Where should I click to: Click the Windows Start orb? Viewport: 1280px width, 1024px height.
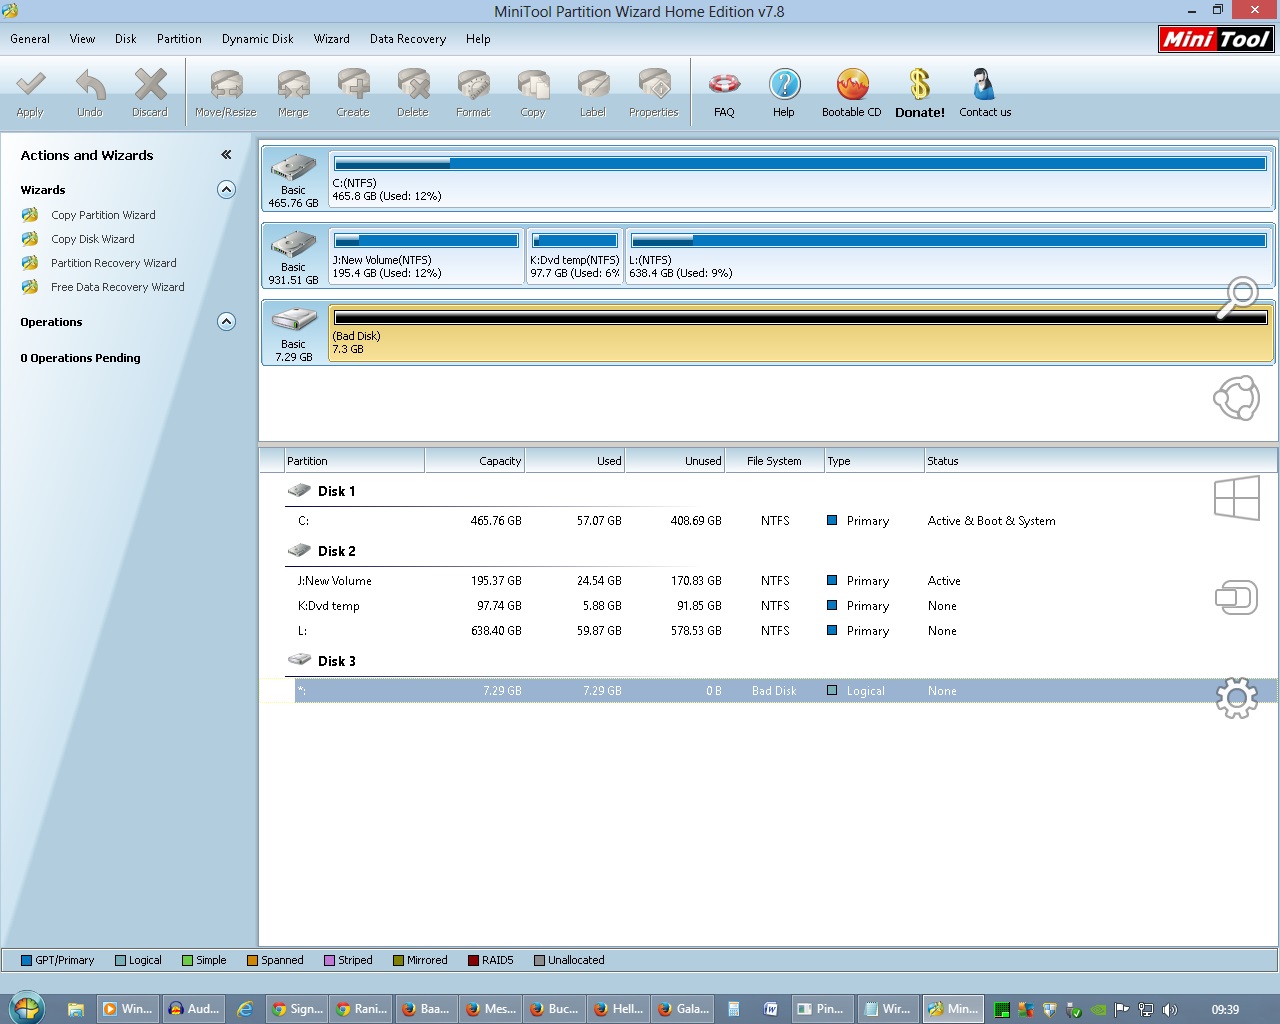click(x=26, y=1008)
